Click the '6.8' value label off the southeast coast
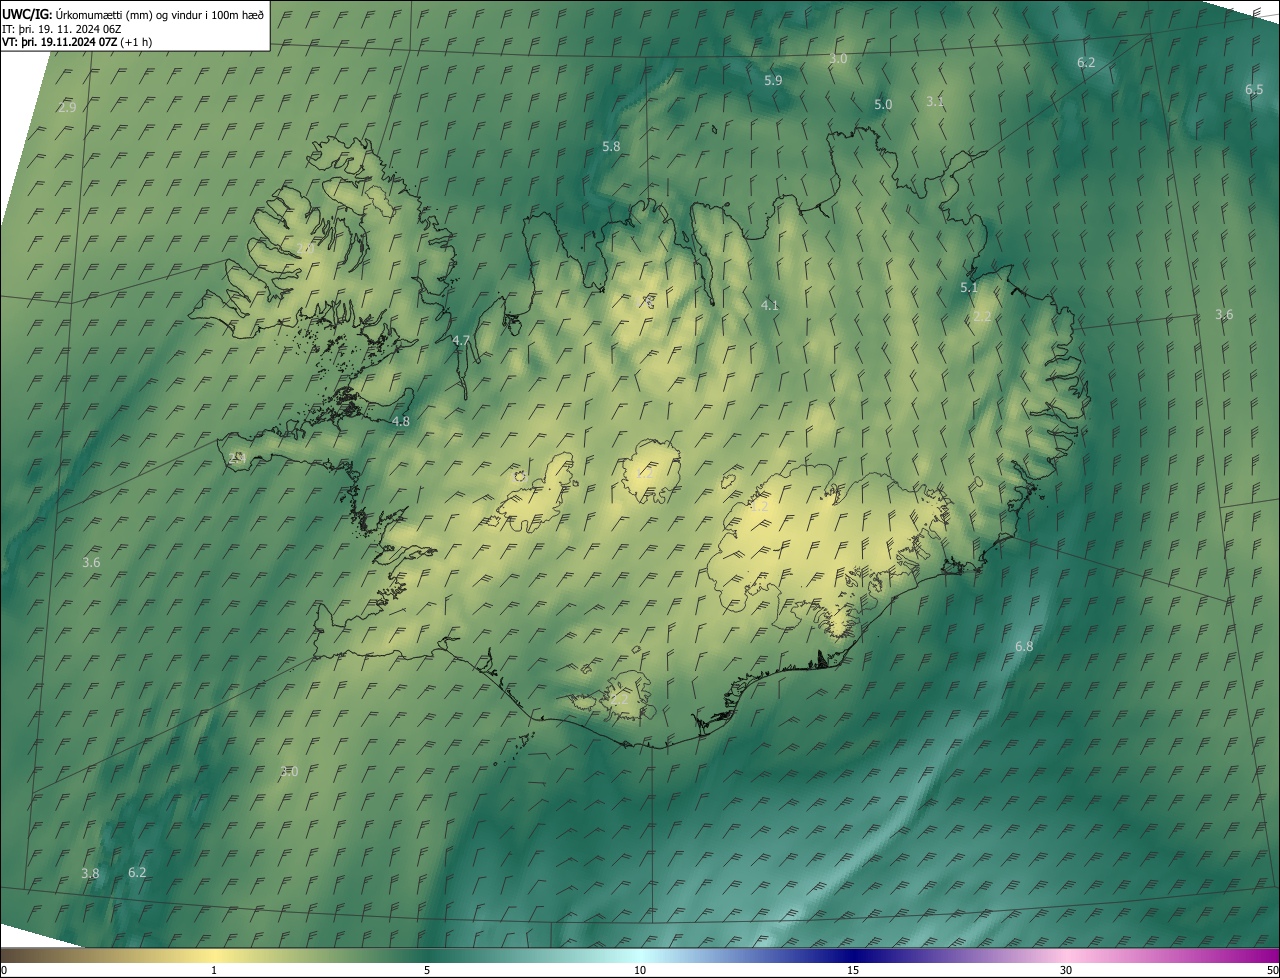The width and height of the screenshot is (1280, 978). [1024, 646]
